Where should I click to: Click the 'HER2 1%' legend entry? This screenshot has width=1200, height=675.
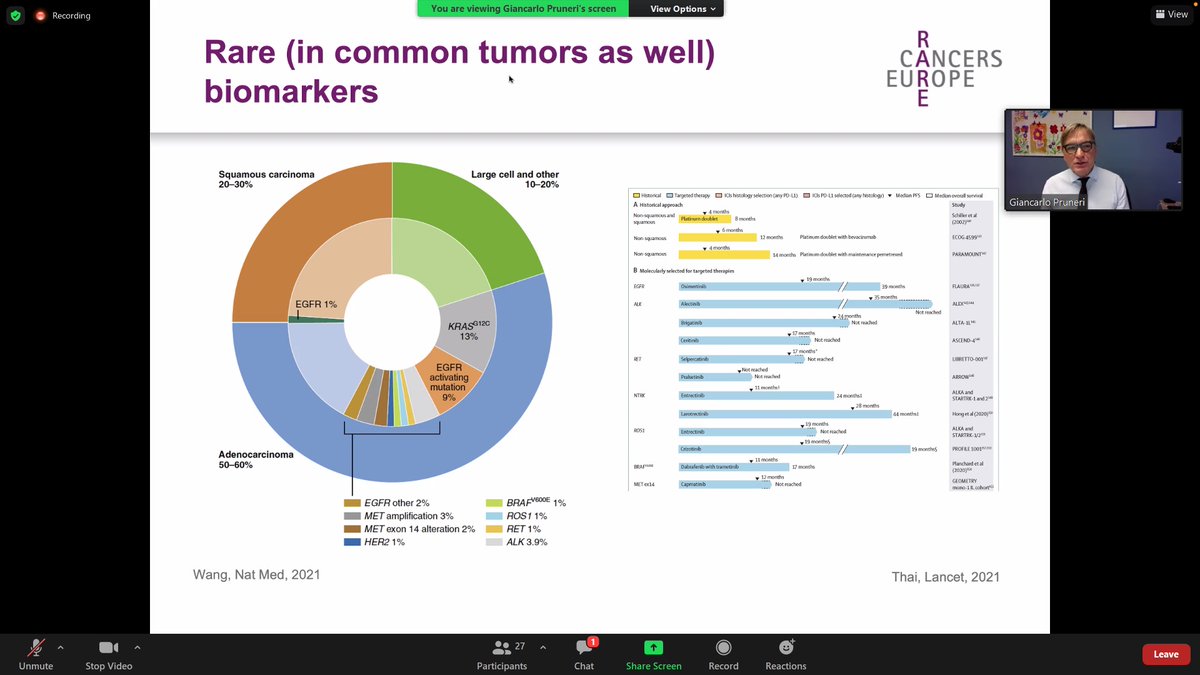375,542
